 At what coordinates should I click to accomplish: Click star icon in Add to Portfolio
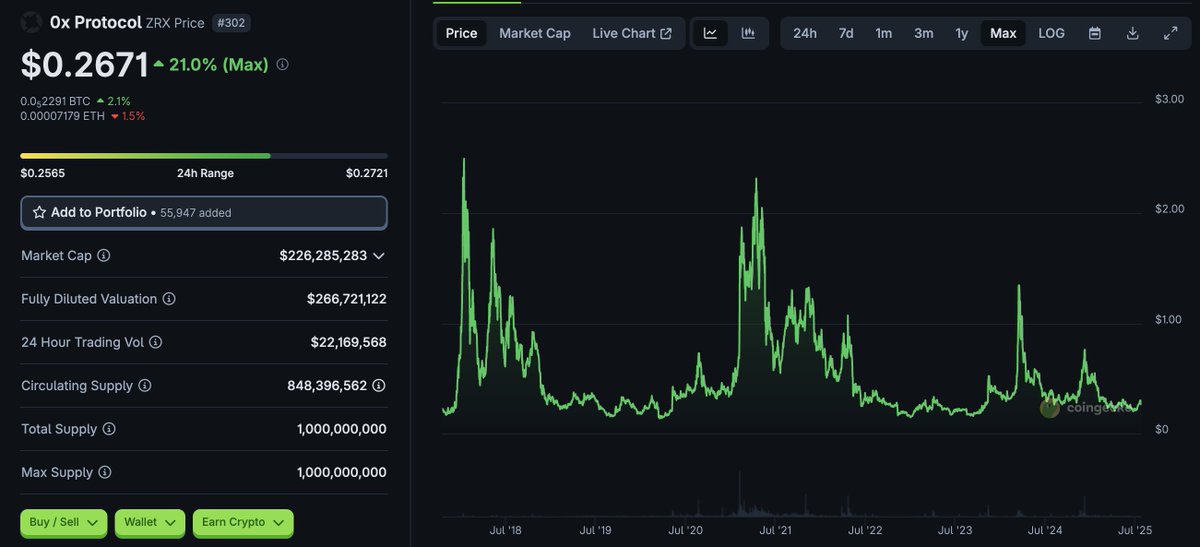point(39,212)
